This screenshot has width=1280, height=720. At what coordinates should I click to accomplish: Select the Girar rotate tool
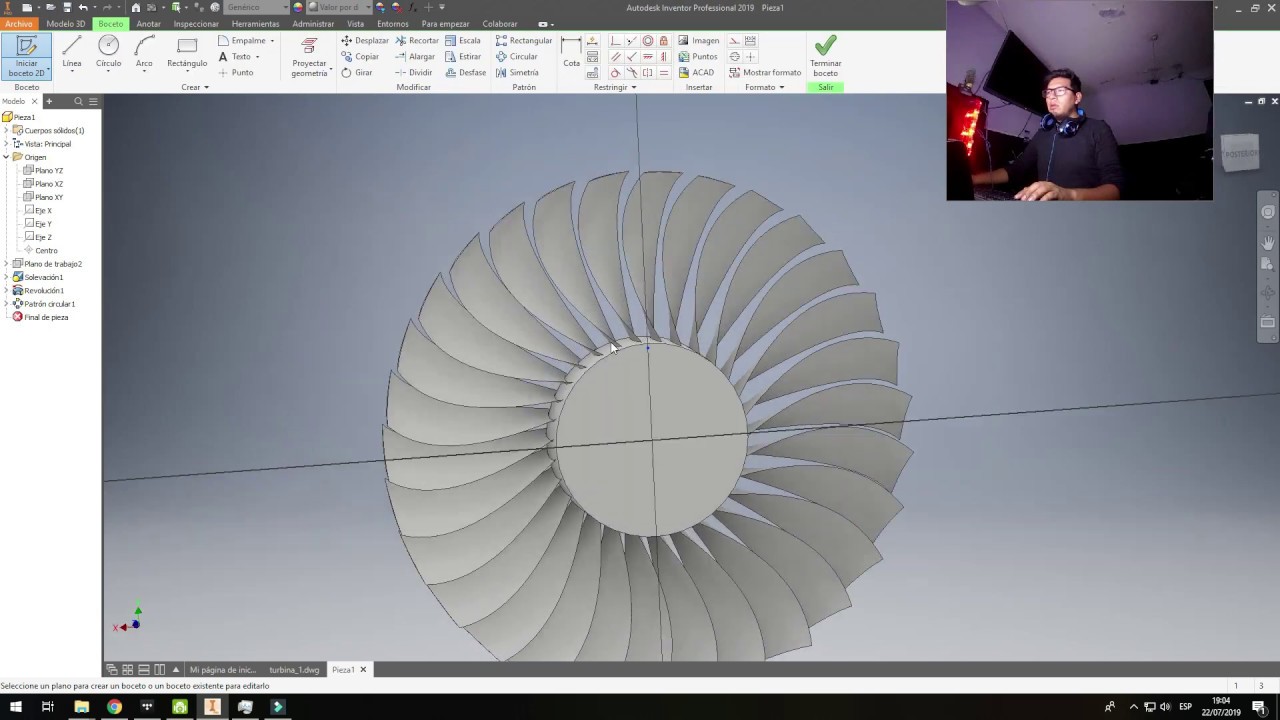[357, 73]
